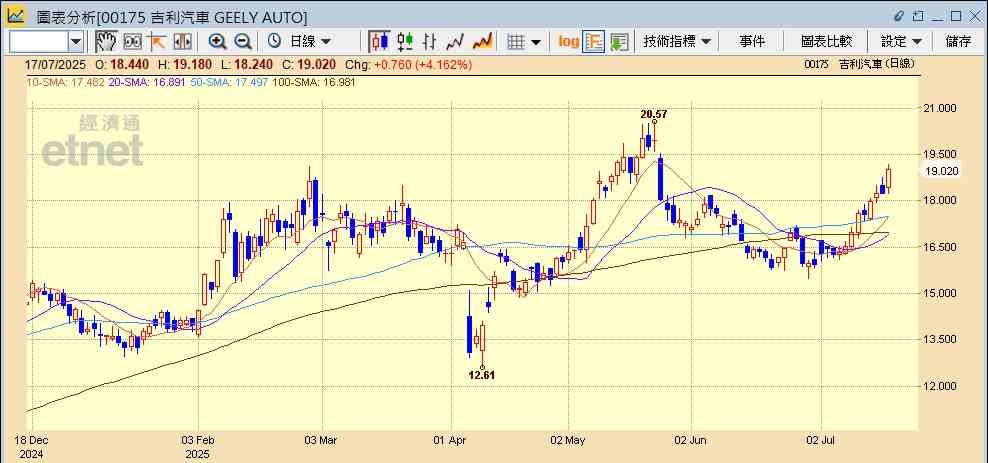Open the 設定 settings dropdown
Image resolution: width=988 pixels, height=463 pixels.
[x=901, y=42]
